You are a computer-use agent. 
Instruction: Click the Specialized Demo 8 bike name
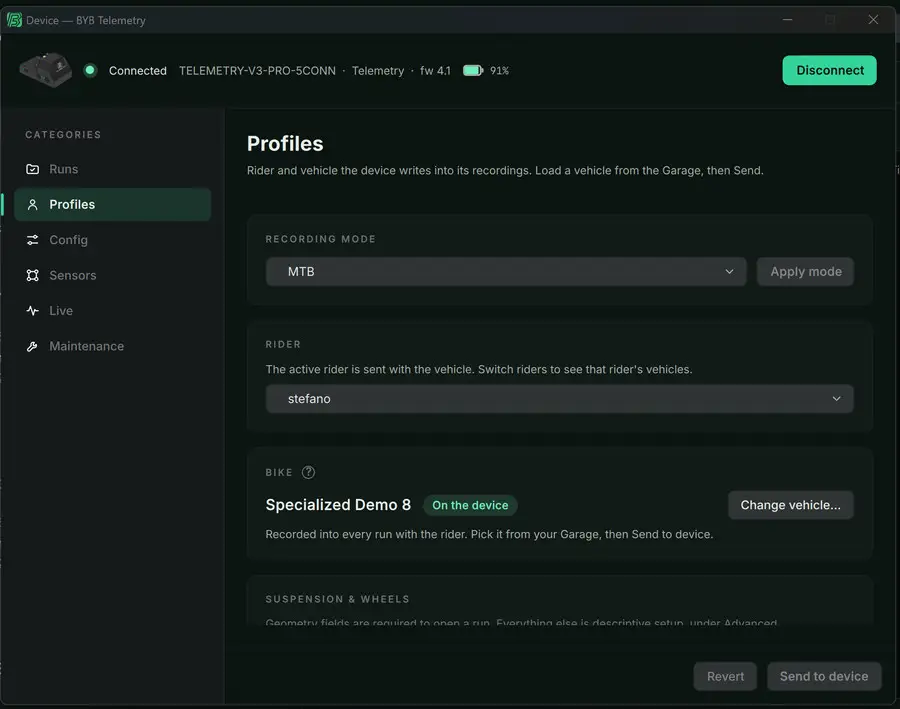(338, 505)
